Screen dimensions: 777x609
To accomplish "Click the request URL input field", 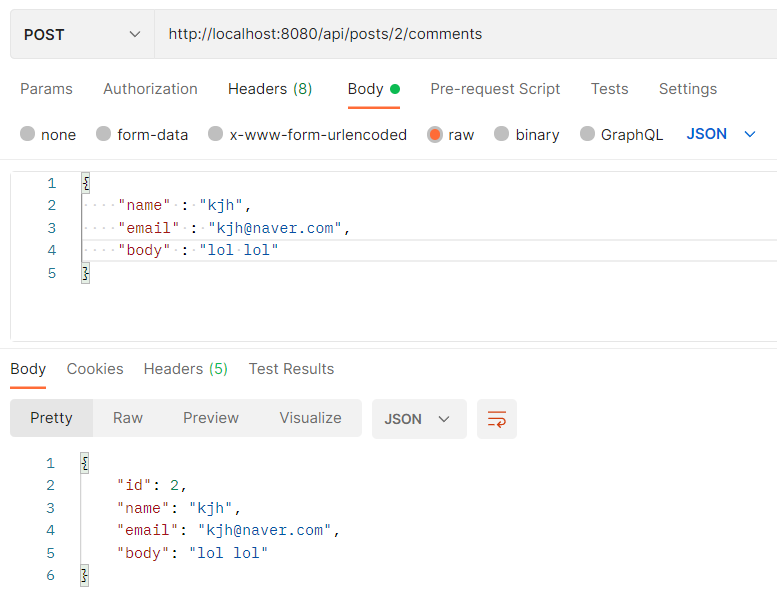I will (466, 34).
